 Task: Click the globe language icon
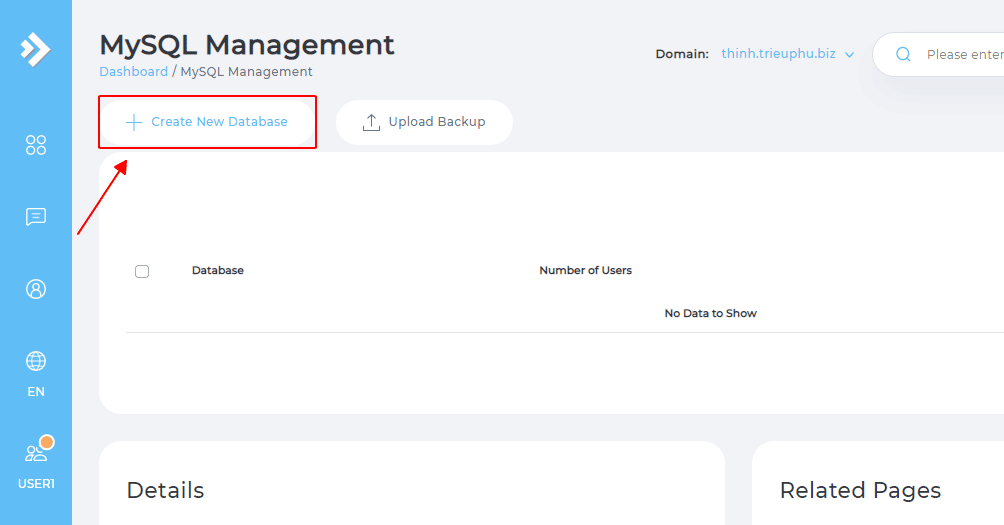click(36, 361)
